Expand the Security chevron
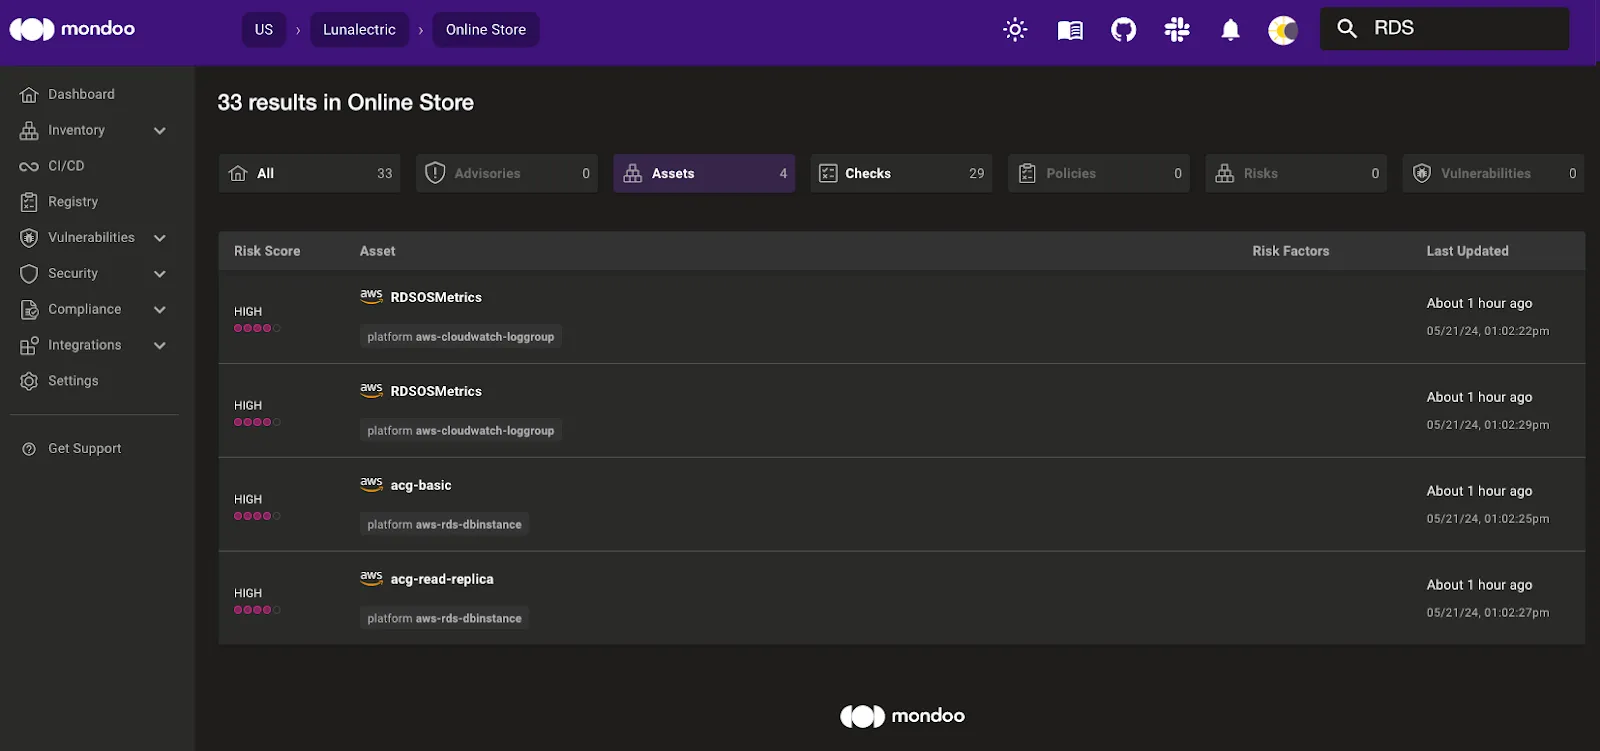Image resolution: width=1600 pixels, height=751 pixels. 160,274
